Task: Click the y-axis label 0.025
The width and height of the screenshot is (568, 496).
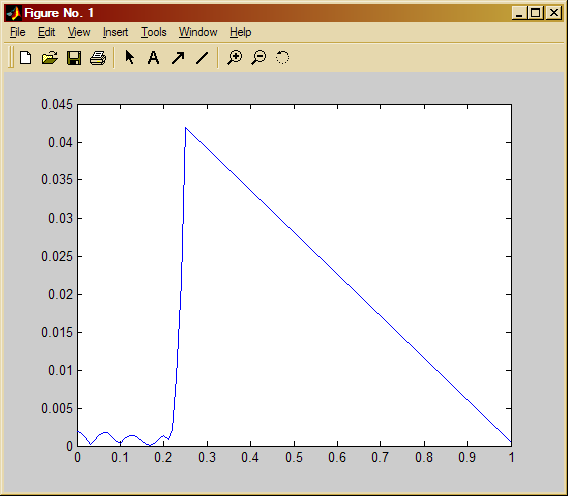Action: (x=57, y=257)
